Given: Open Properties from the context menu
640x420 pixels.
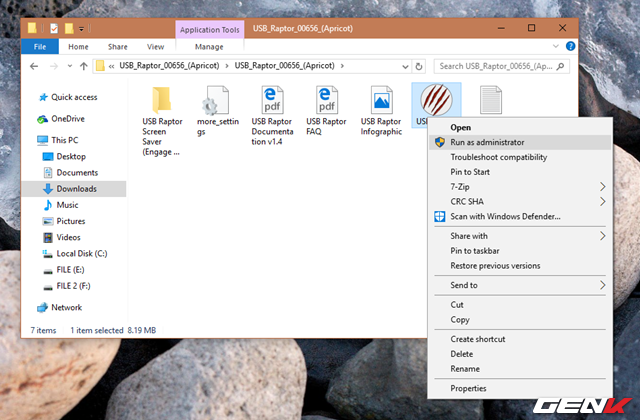Looking at the screenshot, I should coord(520,389).
